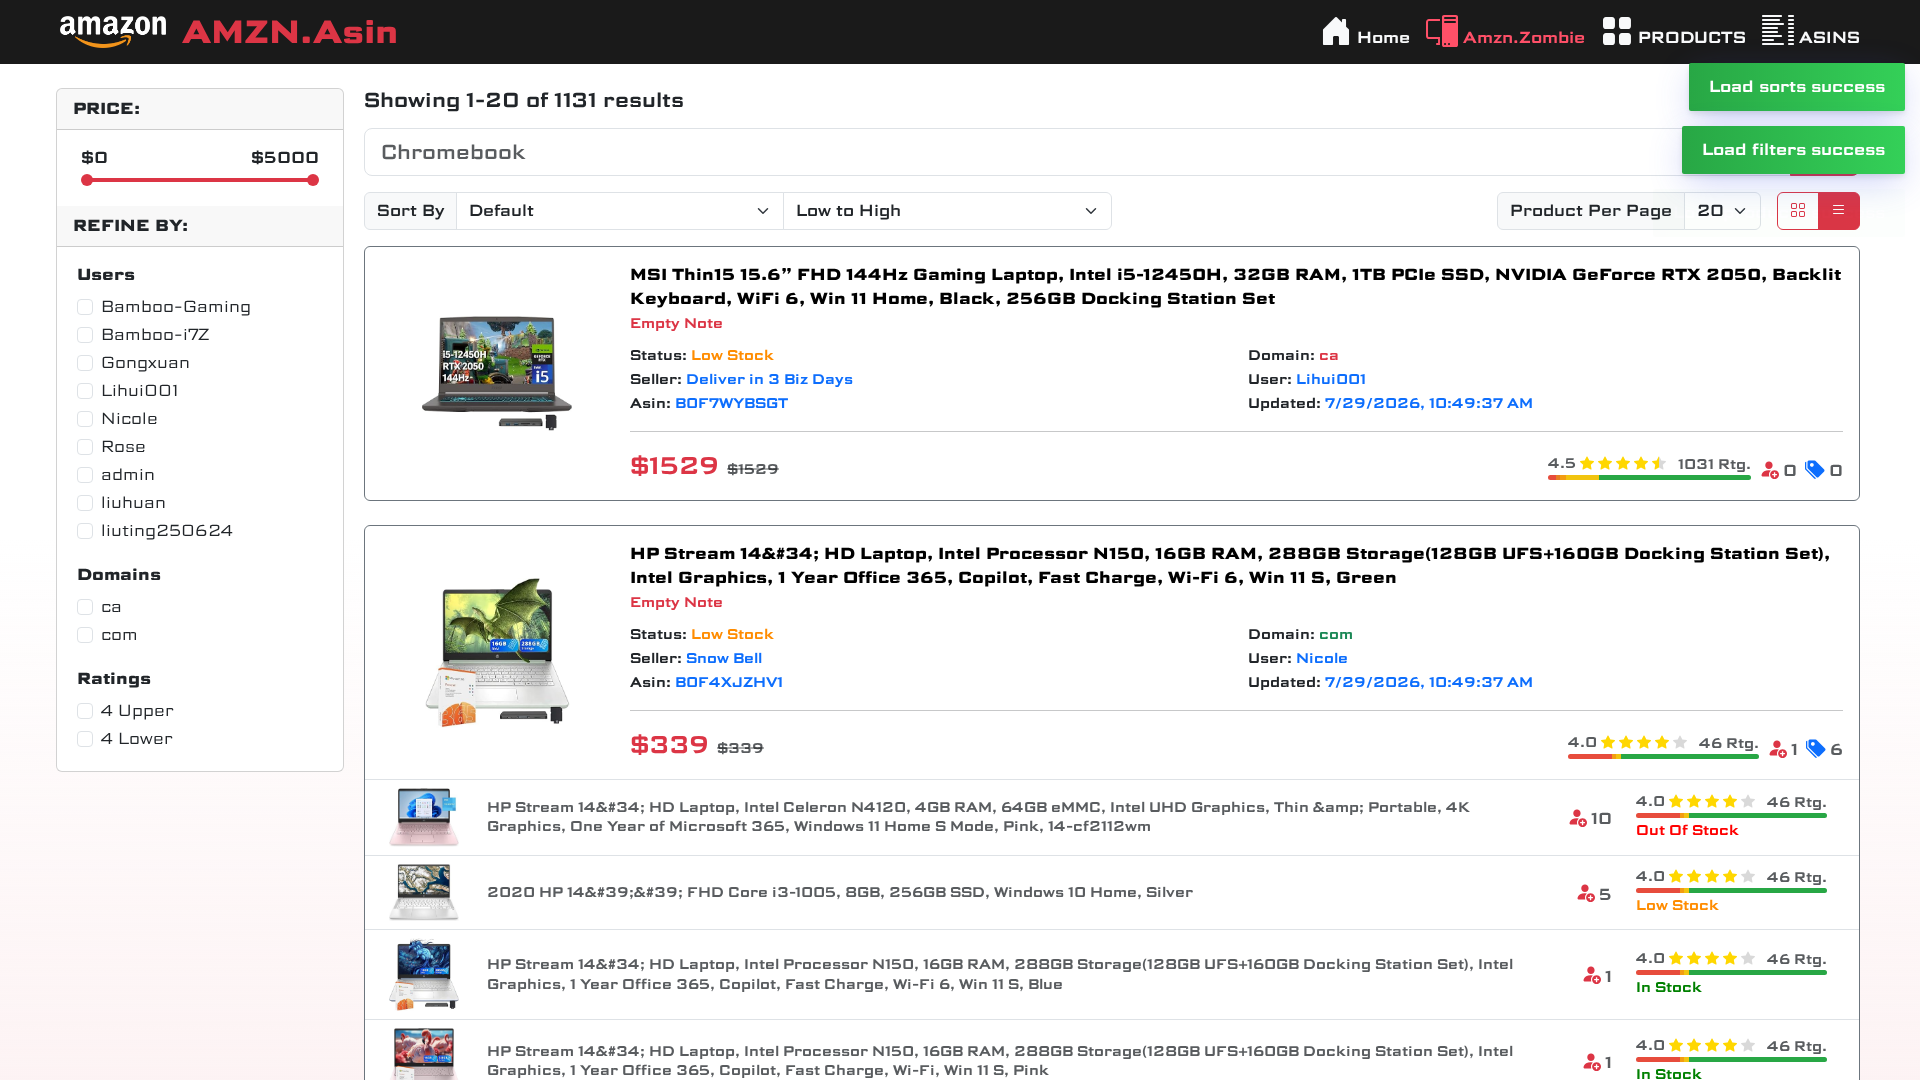This screenshot has width=1920, height=1080.
Task: Click the $5000 maximum price slider handle
Action: coord(313,180)
